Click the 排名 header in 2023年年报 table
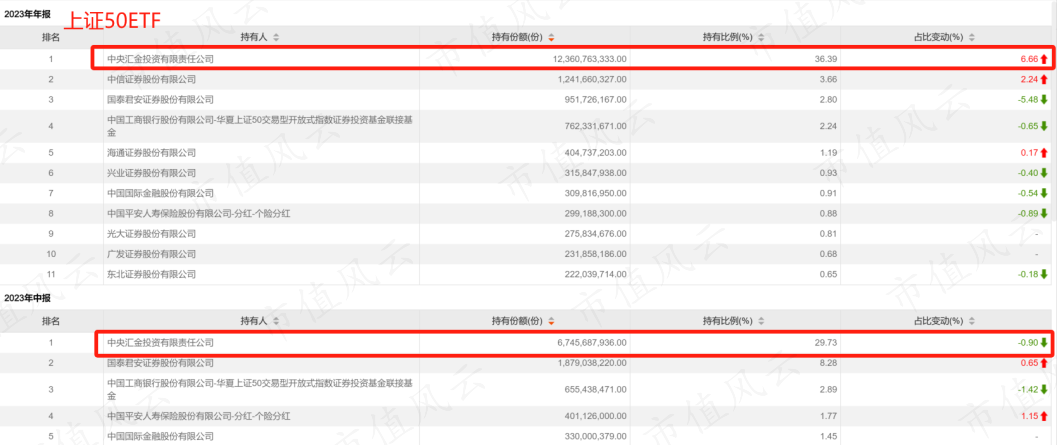 (51, 37)
